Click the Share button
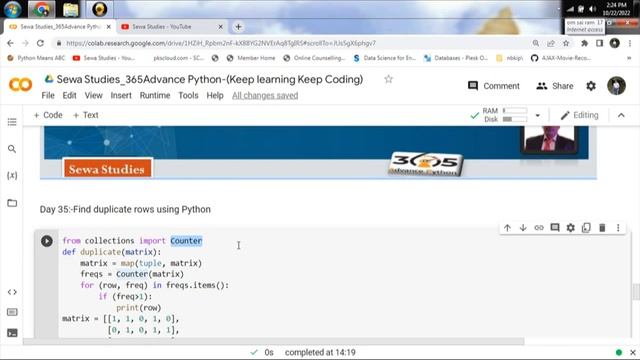This screenshot has height=360, width=640. [555, 86]
